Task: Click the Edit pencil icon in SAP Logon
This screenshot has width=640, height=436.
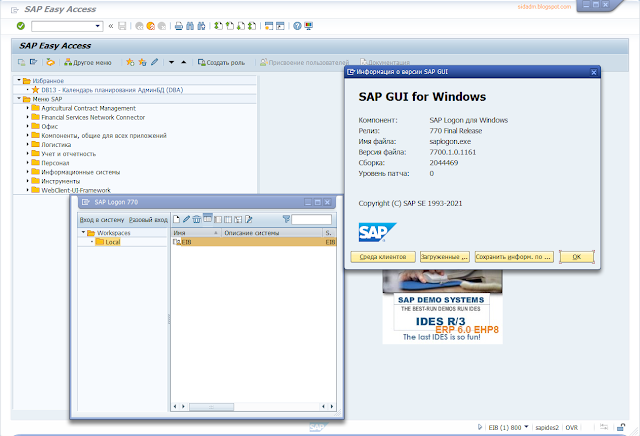Action: (187, 219)
